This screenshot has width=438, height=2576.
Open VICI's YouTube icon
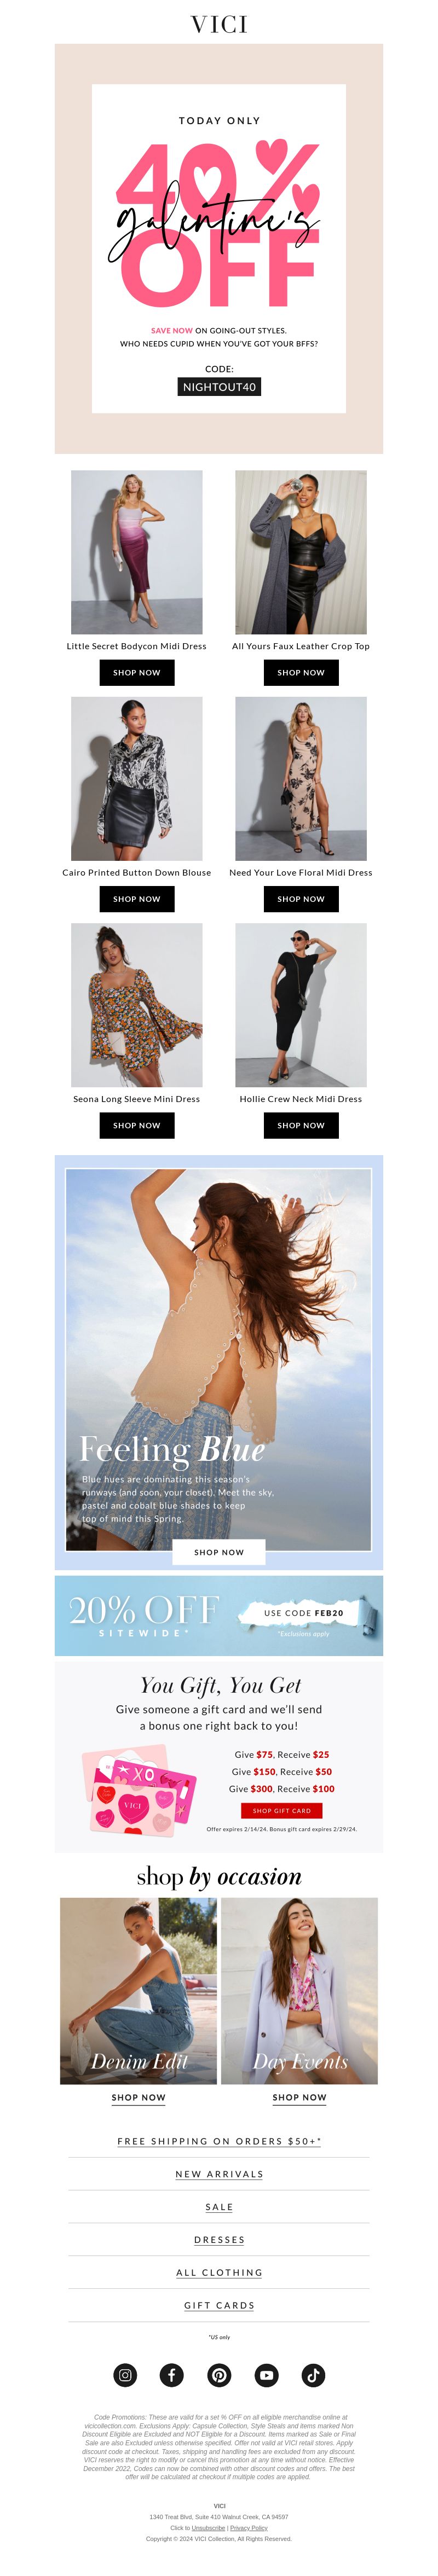(x=266, y=2375)
